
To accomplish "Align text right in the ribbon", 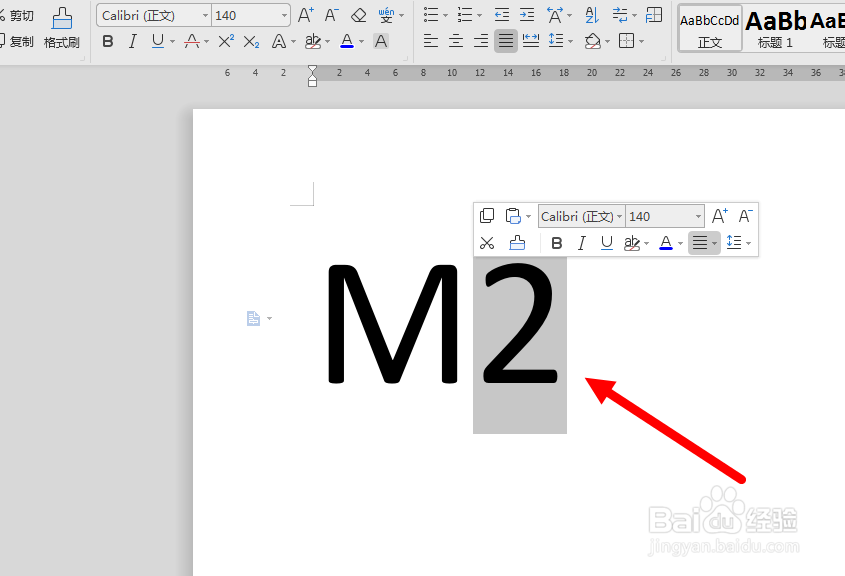I will point(481,41).
